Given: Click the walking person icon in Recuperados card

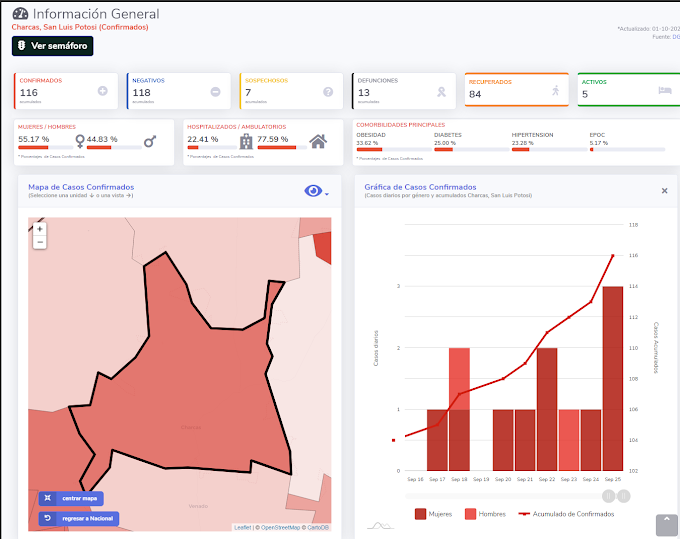Looking at the screenshot, I should [556, 90].
